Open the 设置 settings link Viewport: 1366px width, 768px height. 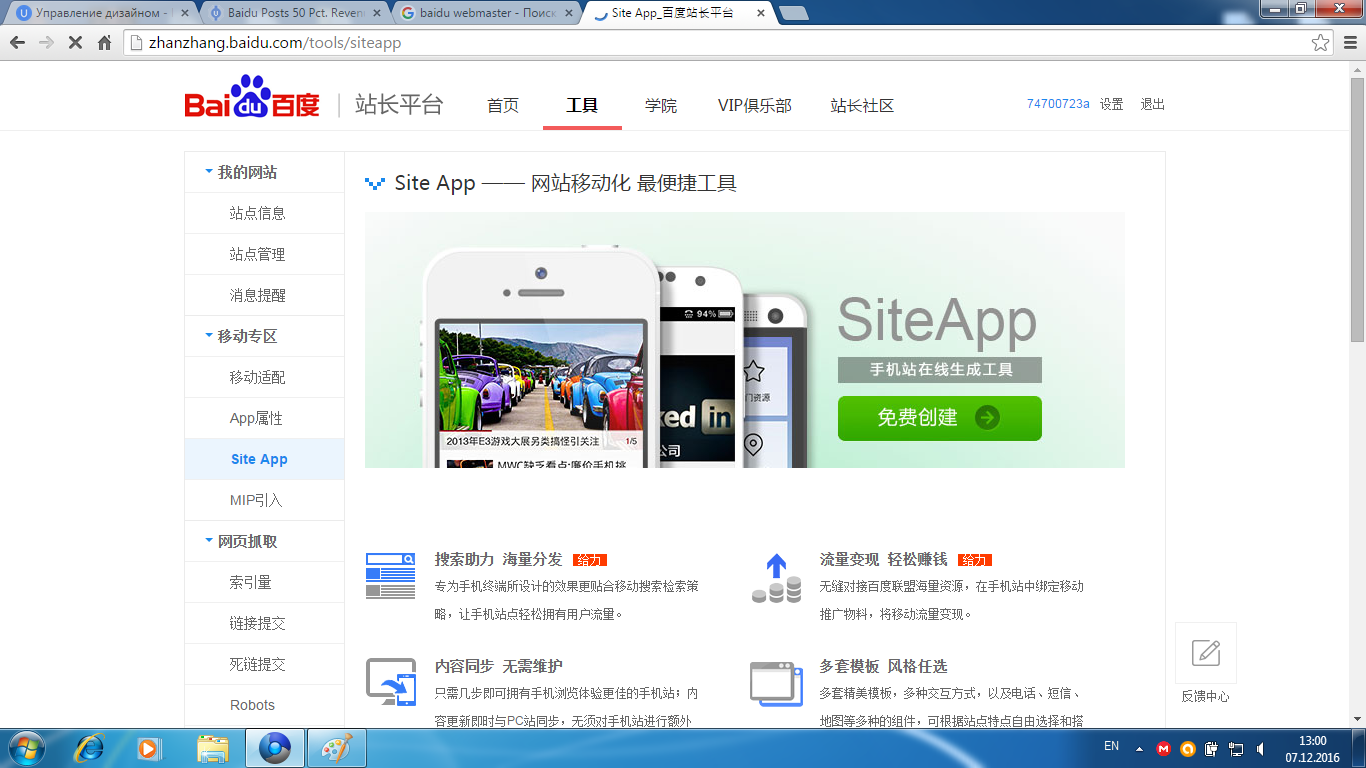1112,104
